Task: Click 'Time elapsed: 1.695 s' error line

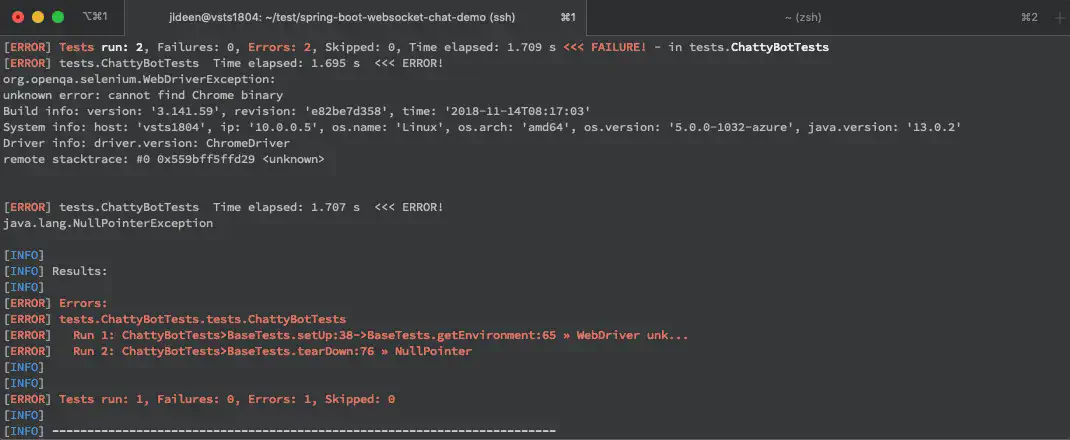Action: pyautogui.click(x=223, y=63)
